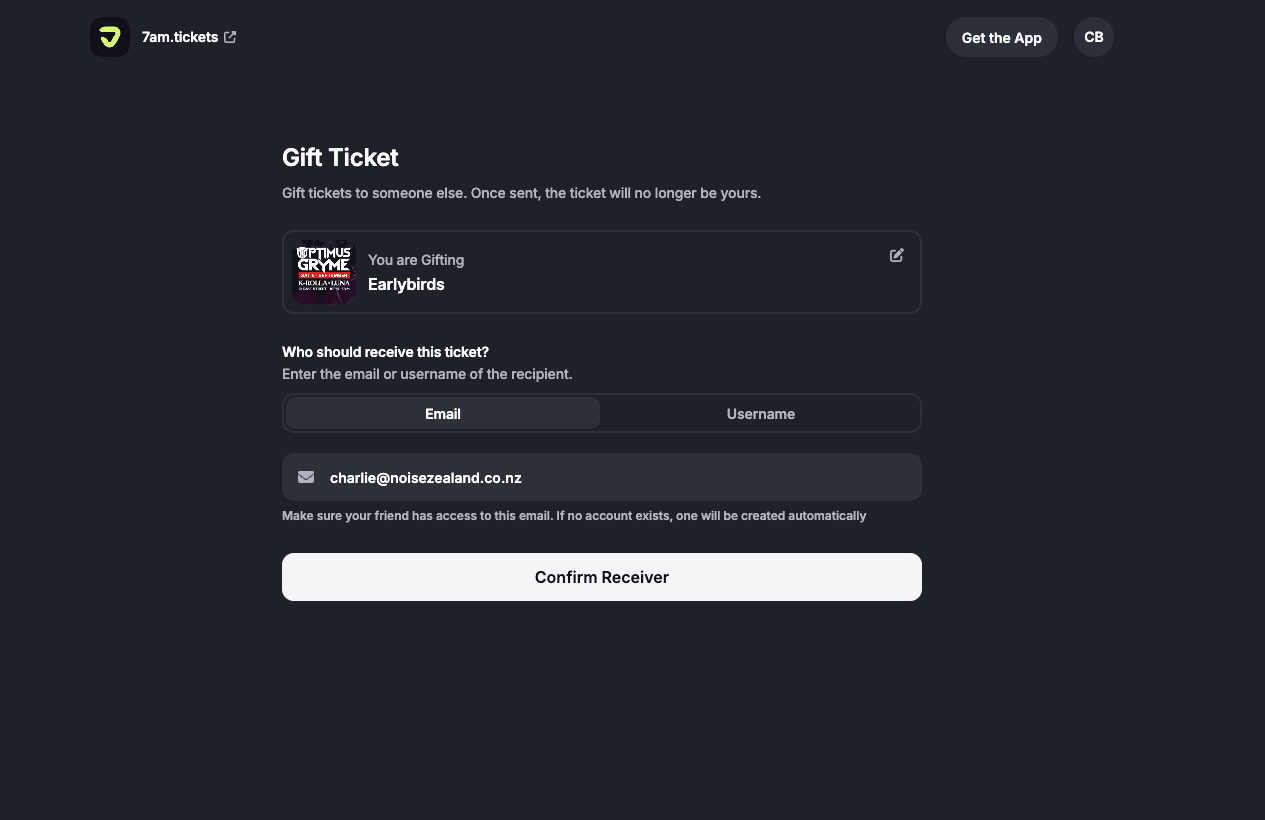The image size is (1265, 820).
Task: Select the Email tab
Action: click(x=442, y=413)
